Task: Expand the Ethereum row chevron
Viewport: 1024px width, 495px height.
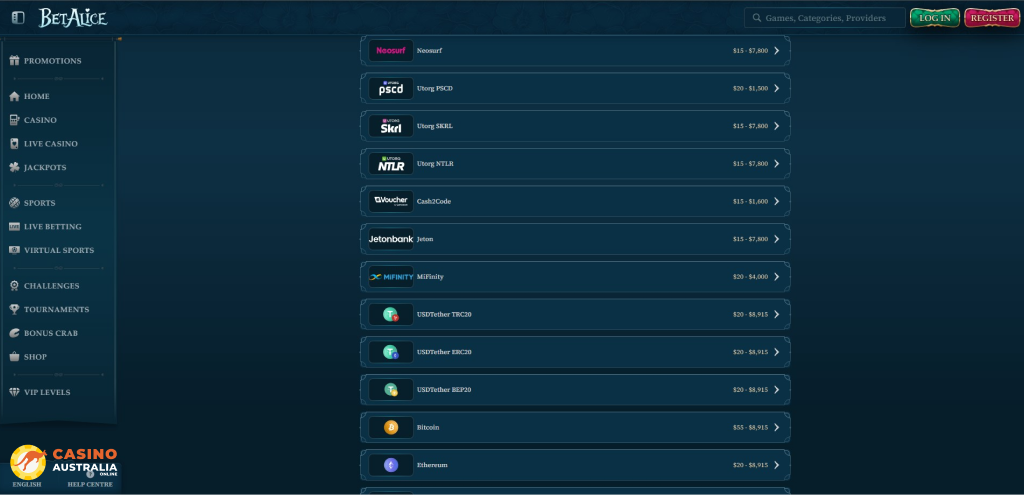Action: coord(776,465)
